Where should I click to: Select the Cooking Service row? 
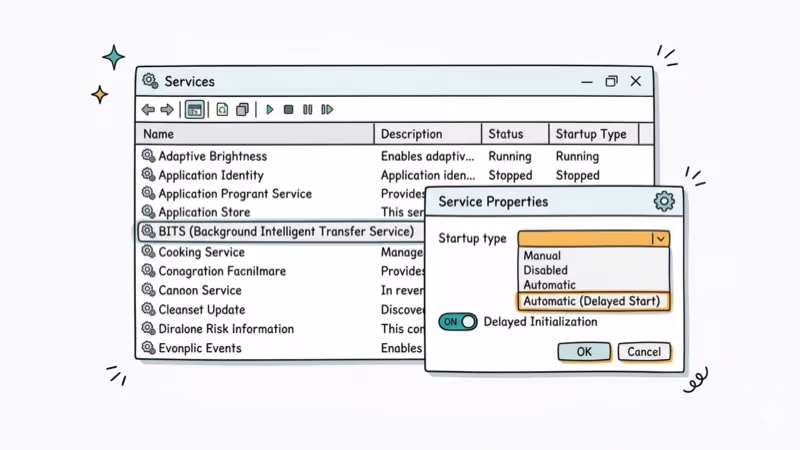[x=281, y=252]
